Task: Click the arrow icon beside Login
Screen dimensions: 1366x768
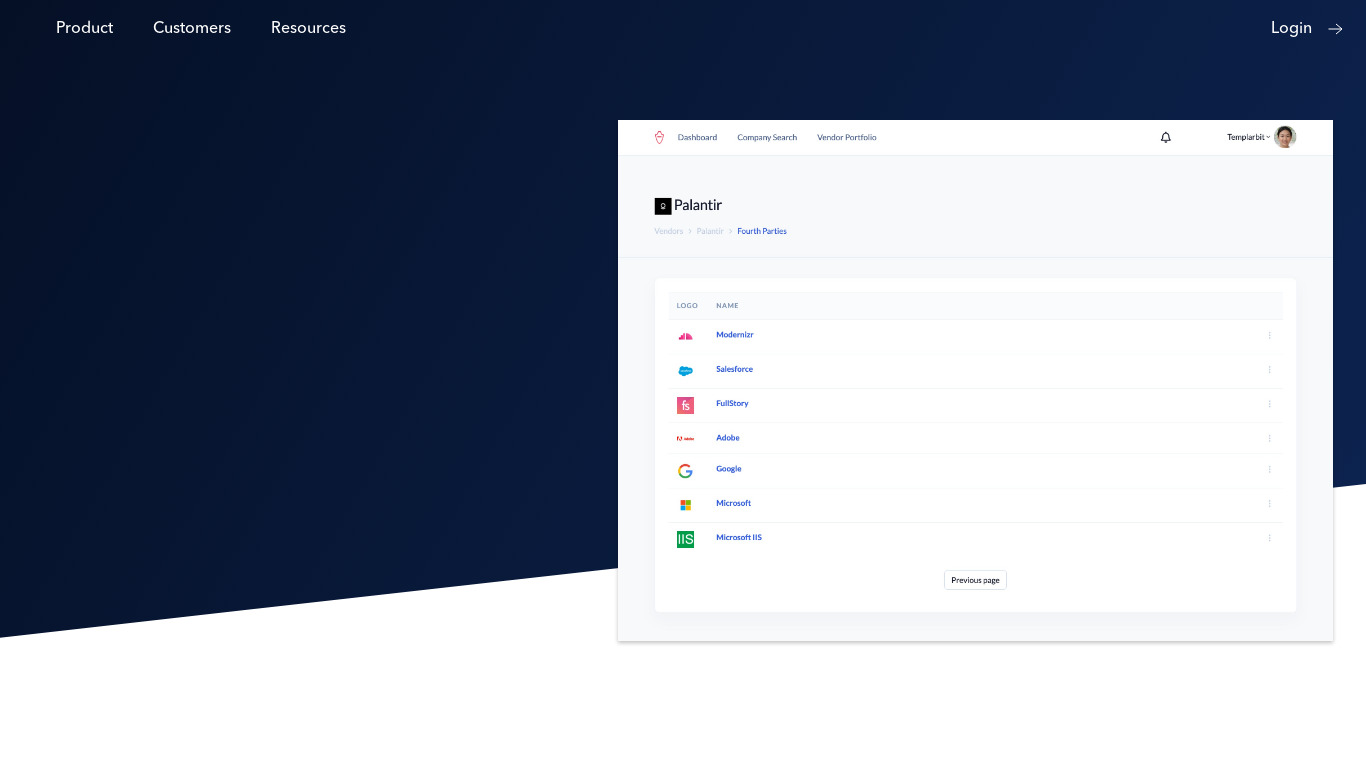Action: [1335, 29]
